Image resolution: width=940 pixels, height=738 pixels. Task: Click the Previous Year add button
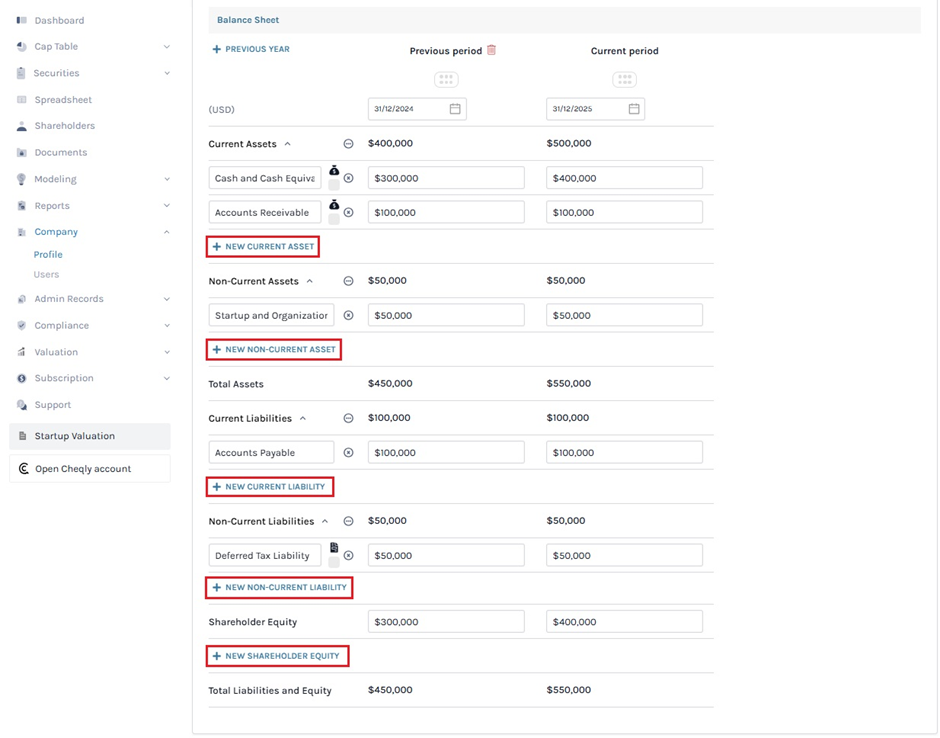[251, 49]
